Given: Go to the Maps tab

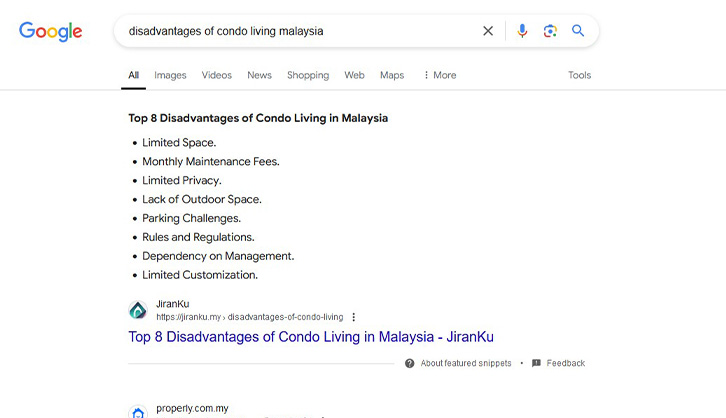Looking at the screenshot, I should click(392, 75).
